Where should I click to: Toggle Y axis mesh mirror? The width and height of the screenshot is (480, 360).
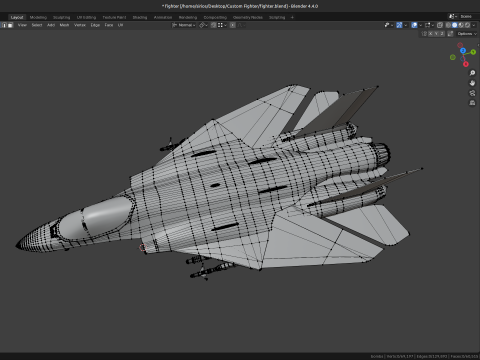pyautogui.click(x=436, y=34)
